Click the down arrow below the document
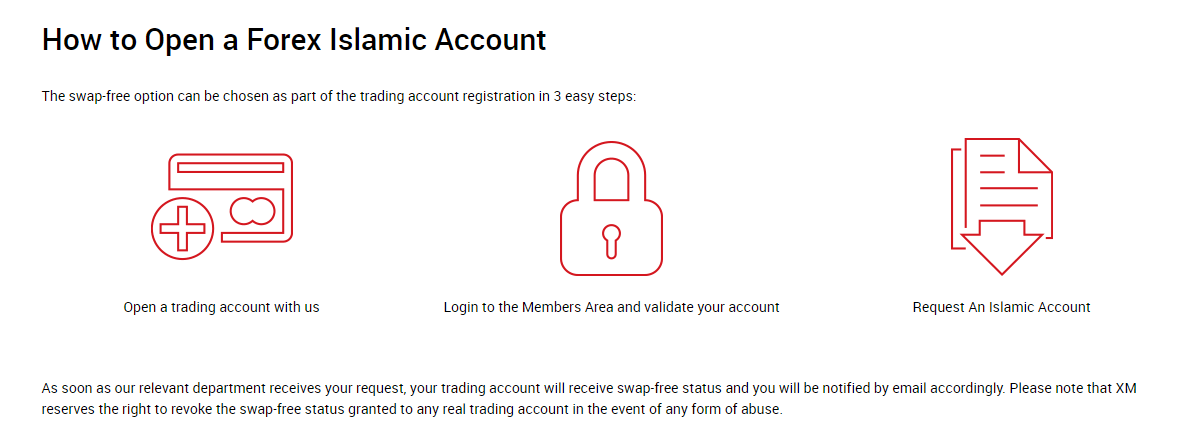1185x435 pixels. click(1001, 247)
